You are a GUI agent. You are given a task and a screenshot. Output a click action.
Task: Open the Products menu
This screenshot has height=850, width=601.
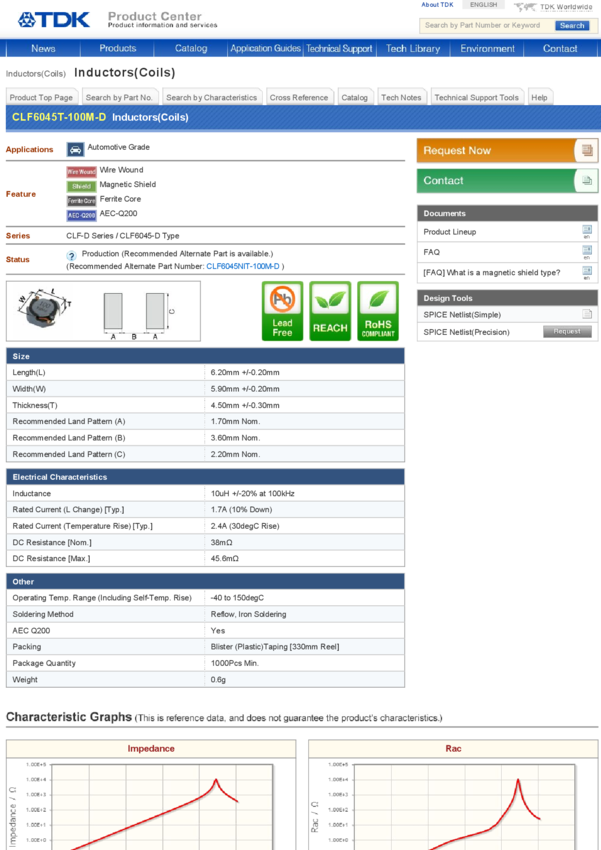118,48
